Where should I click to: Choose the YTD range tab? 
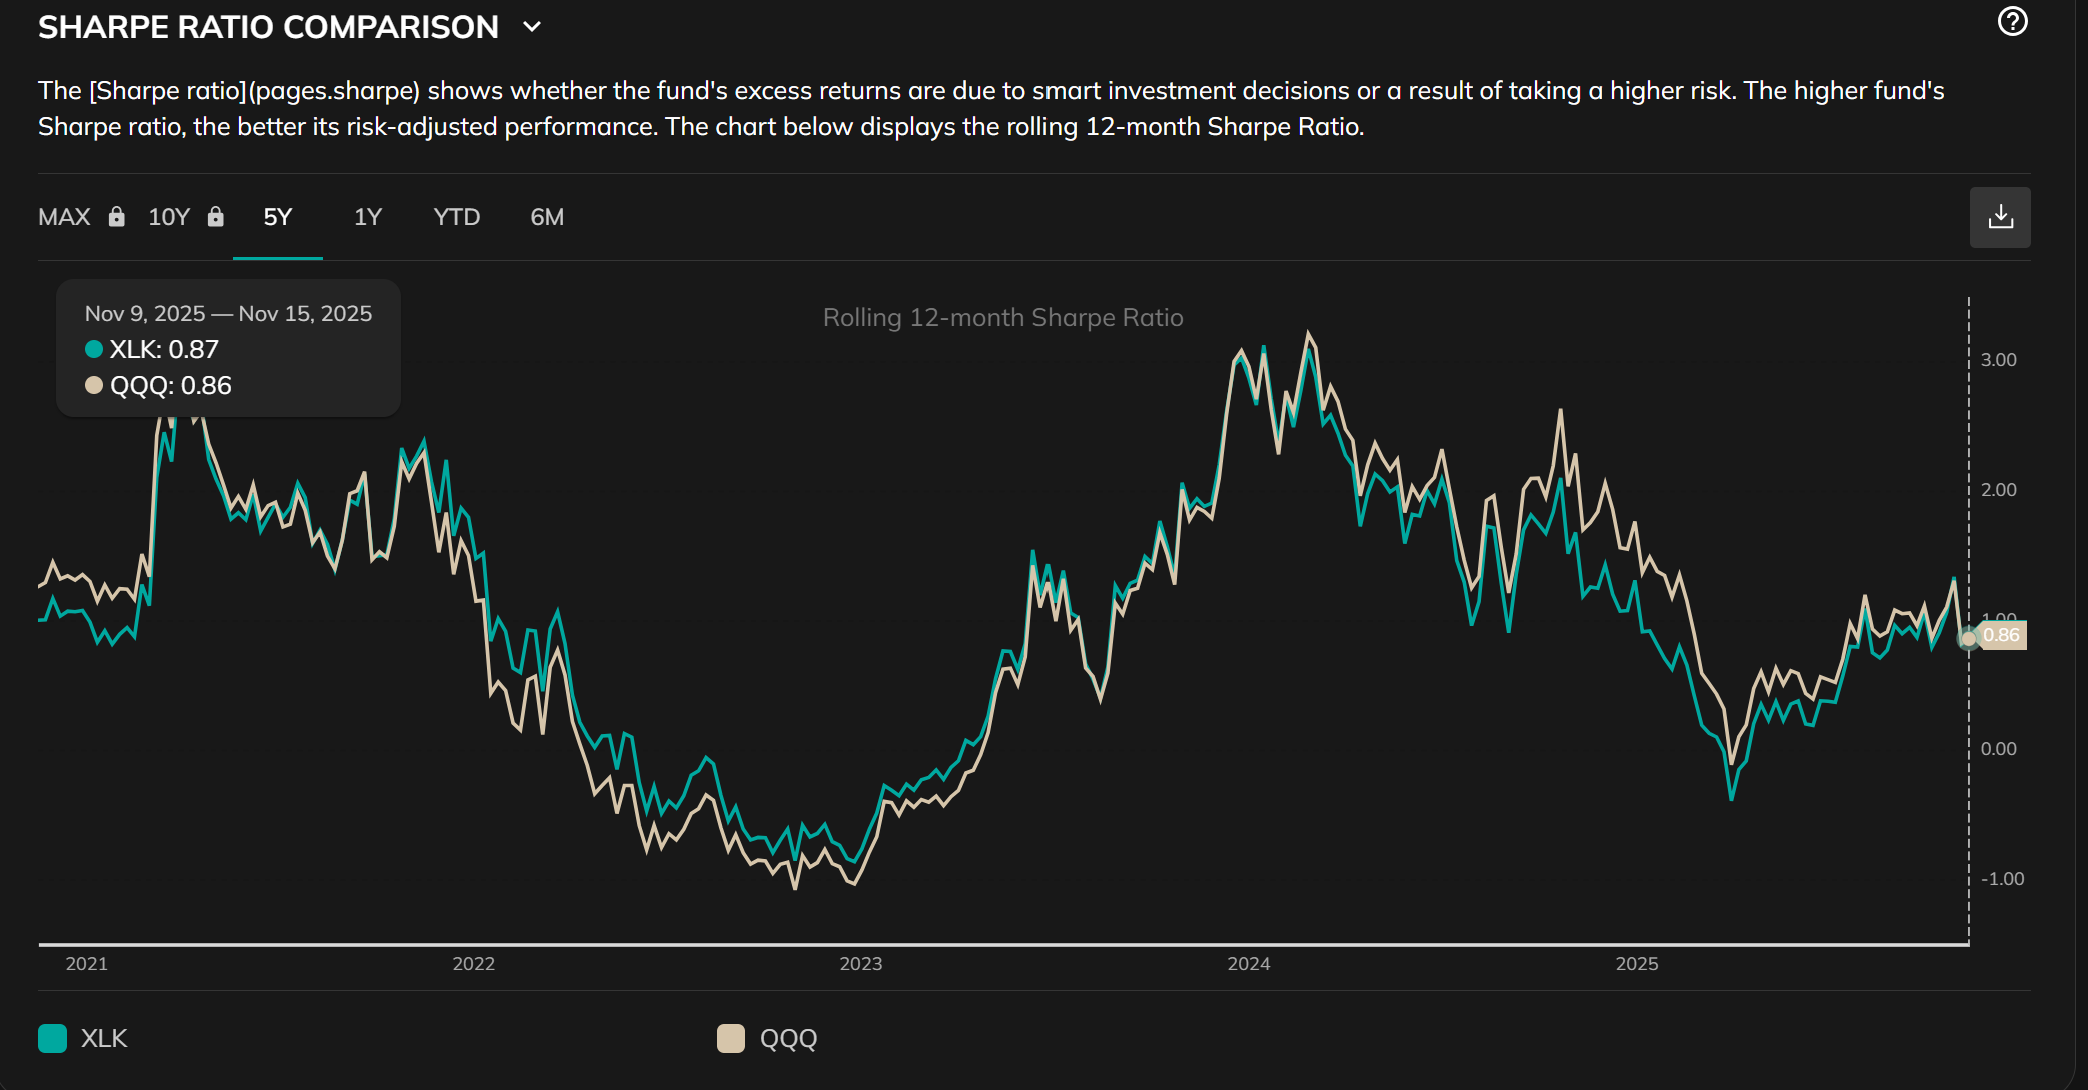tap(457, 217)
